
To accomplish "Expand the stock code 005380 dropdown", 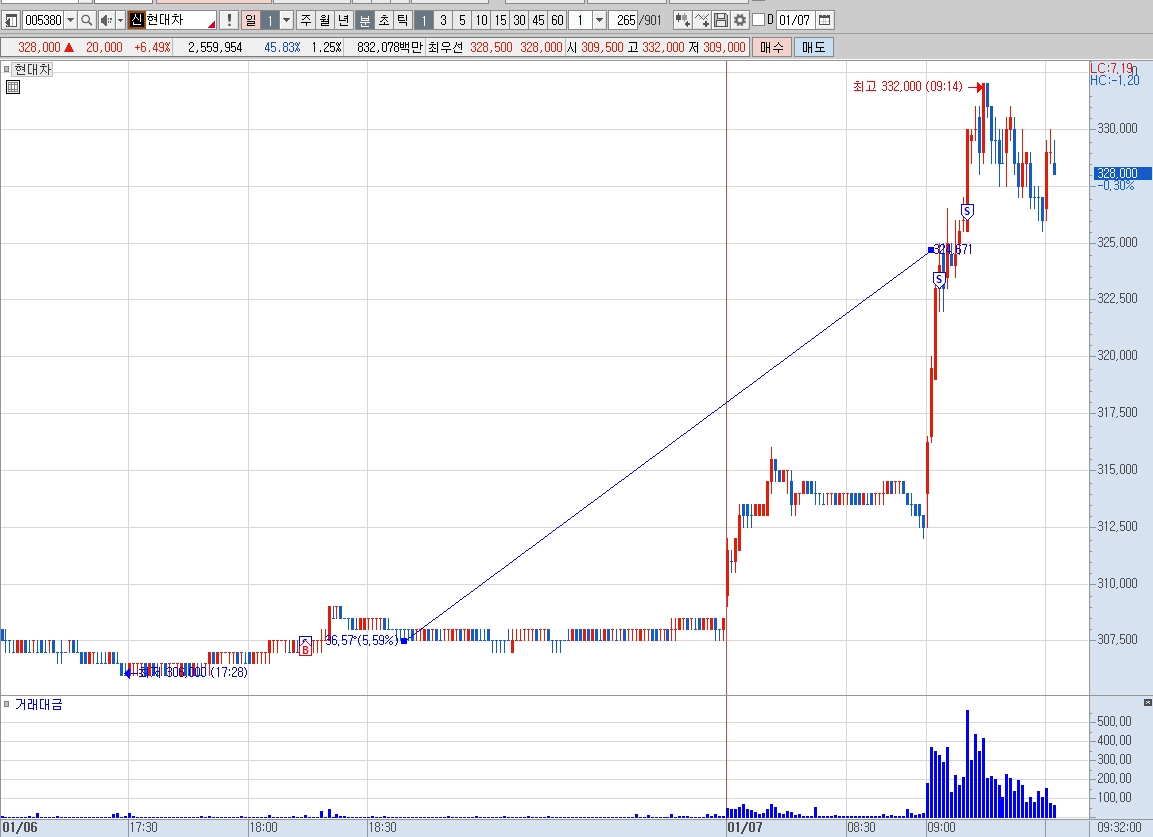I will (71, 20).
